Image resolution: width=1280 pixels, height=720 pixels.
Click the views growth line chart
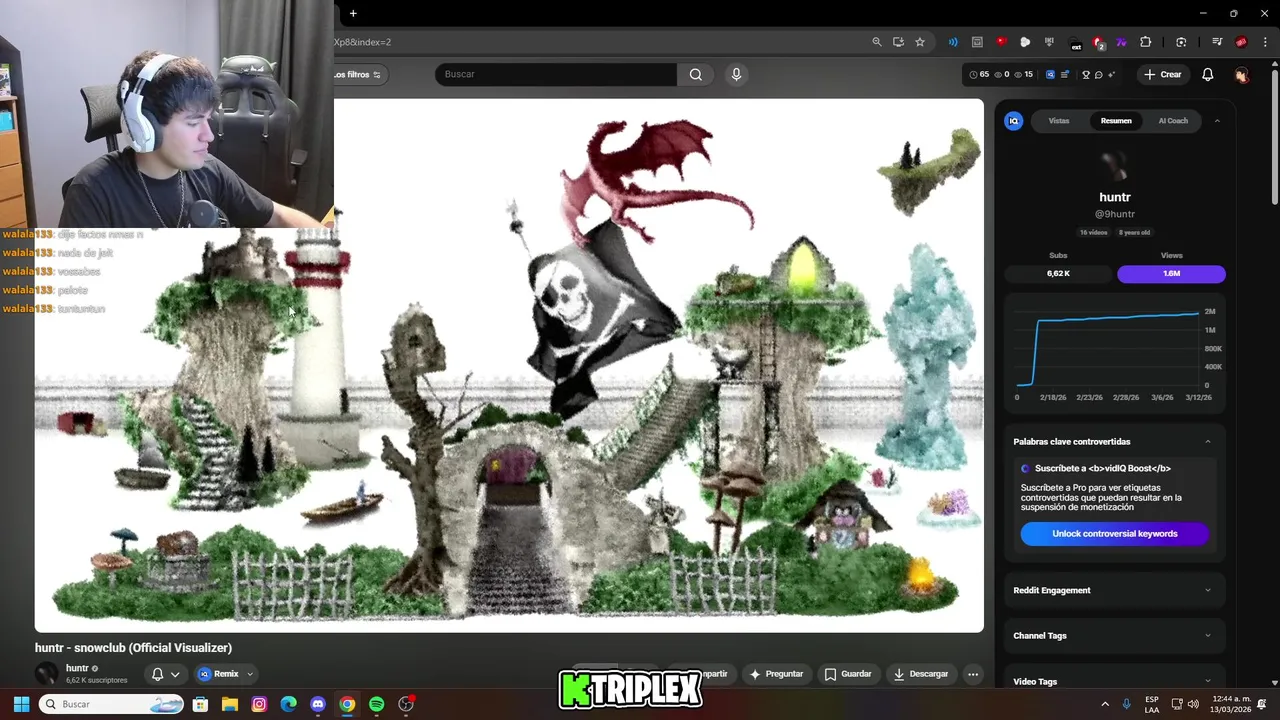click(1108, 348)
